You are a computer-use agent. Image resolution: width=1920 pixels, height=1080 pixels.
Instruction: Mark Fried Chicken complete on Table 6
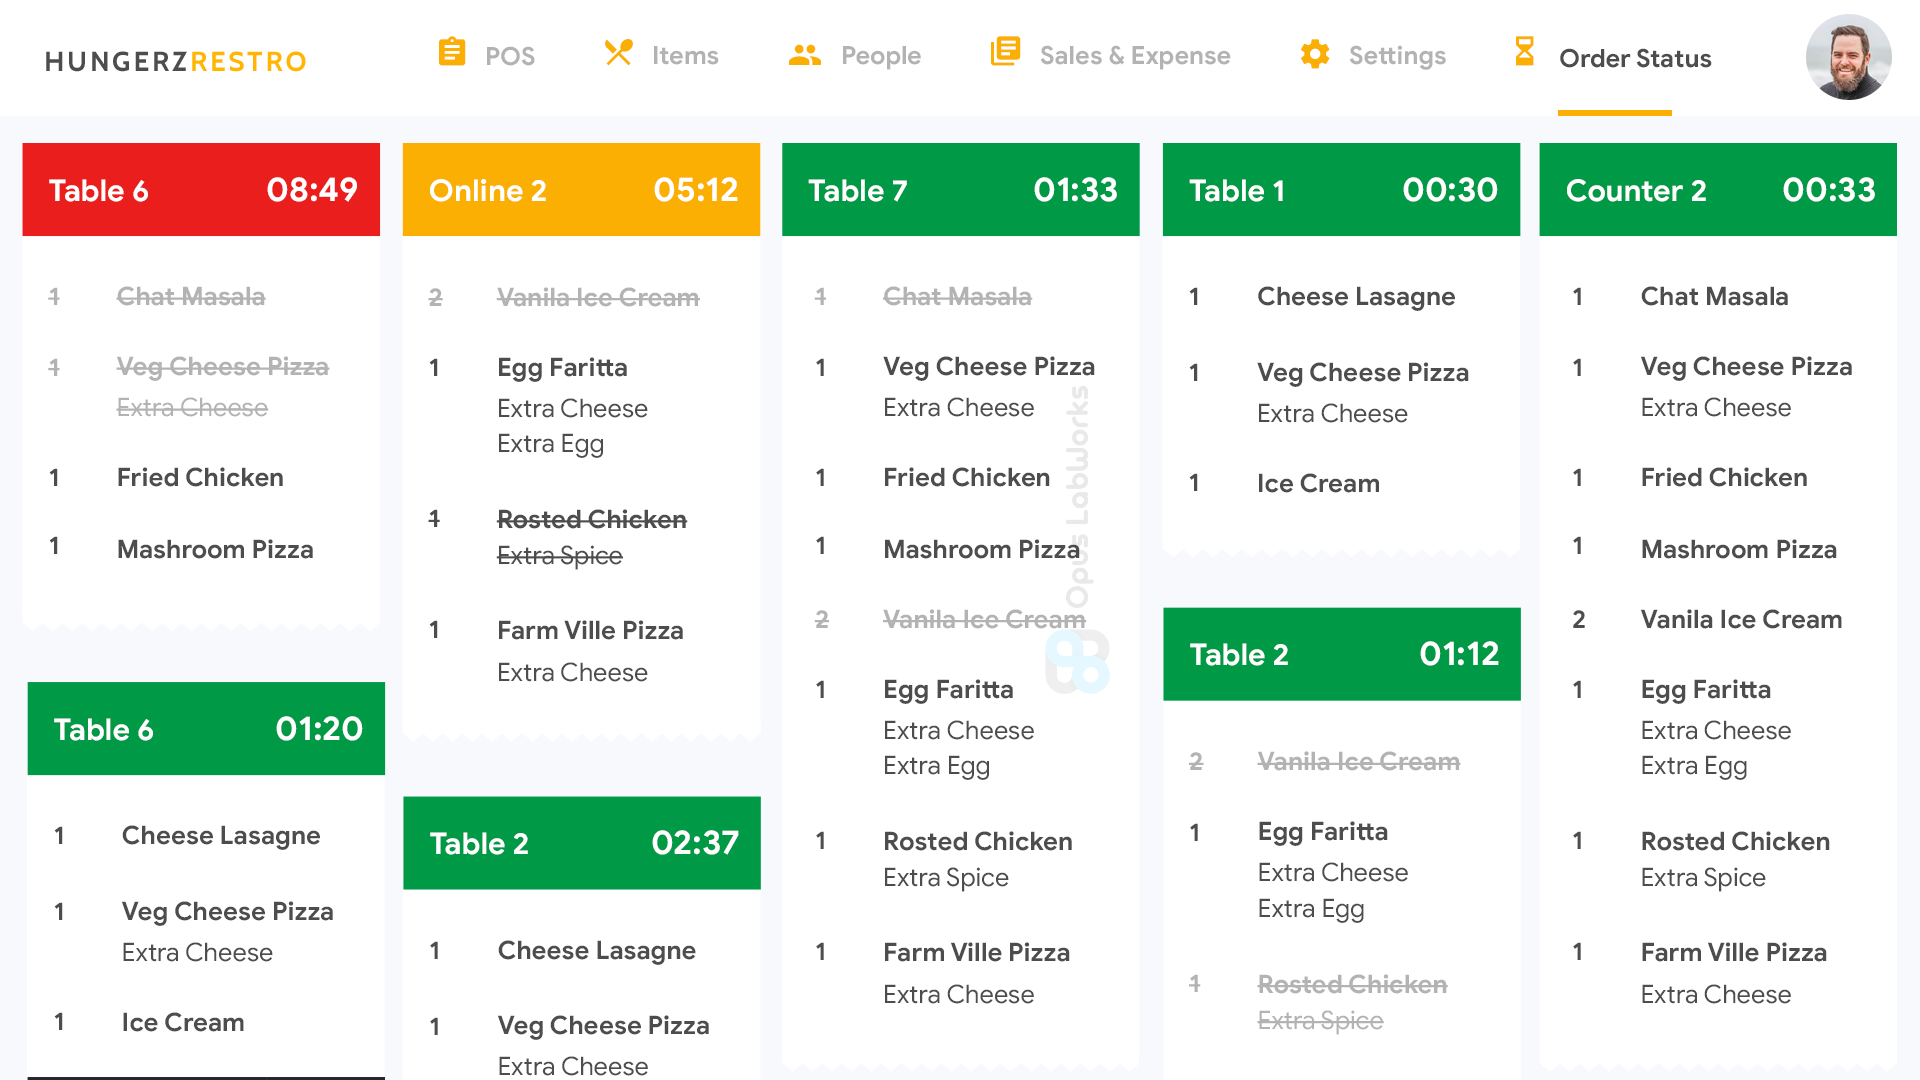click(199, 477)
